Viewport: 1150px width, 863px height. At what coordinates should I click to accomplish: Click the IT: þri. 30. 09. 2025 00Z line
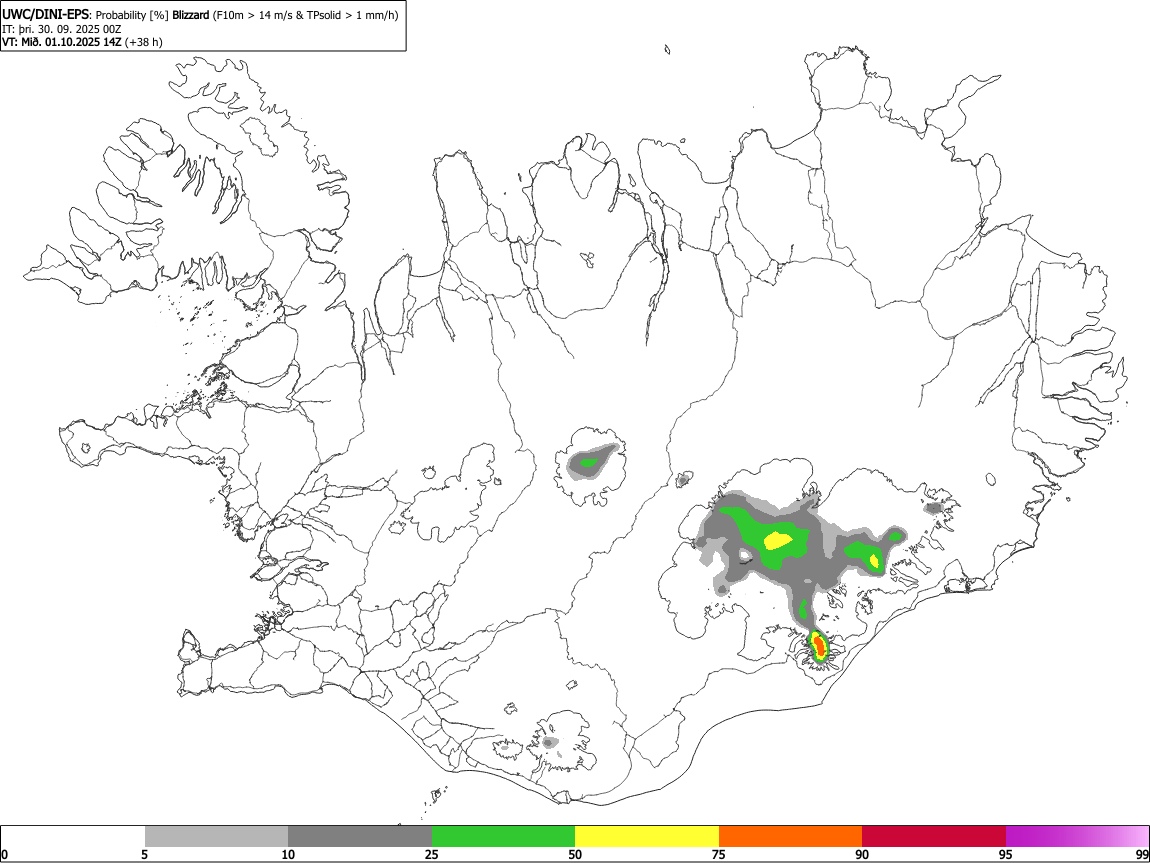pyautogui.click(x=62, y=29)
